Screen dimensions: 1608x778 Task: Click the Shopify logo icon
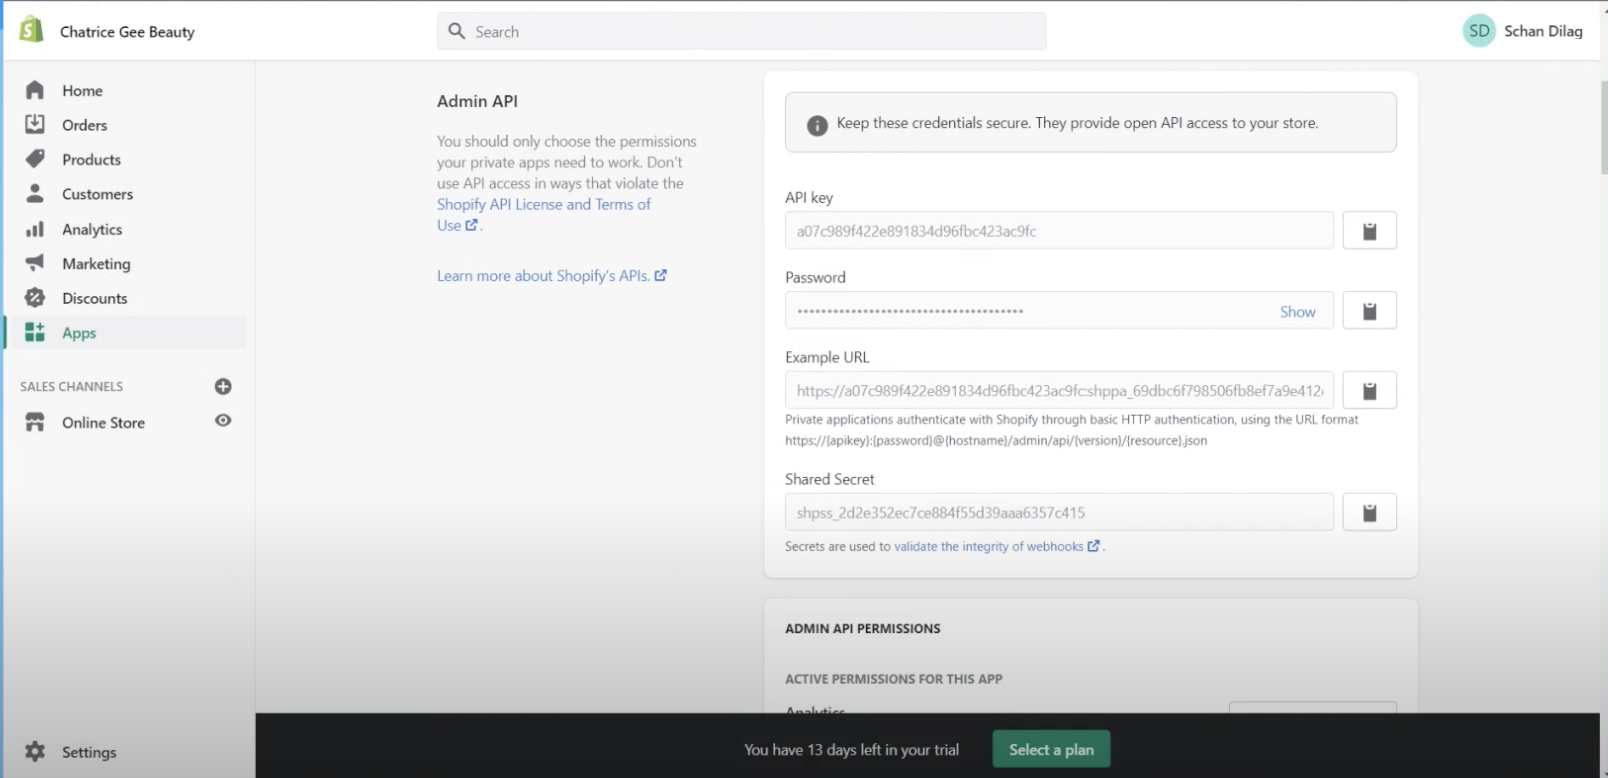tap(32, 30)
